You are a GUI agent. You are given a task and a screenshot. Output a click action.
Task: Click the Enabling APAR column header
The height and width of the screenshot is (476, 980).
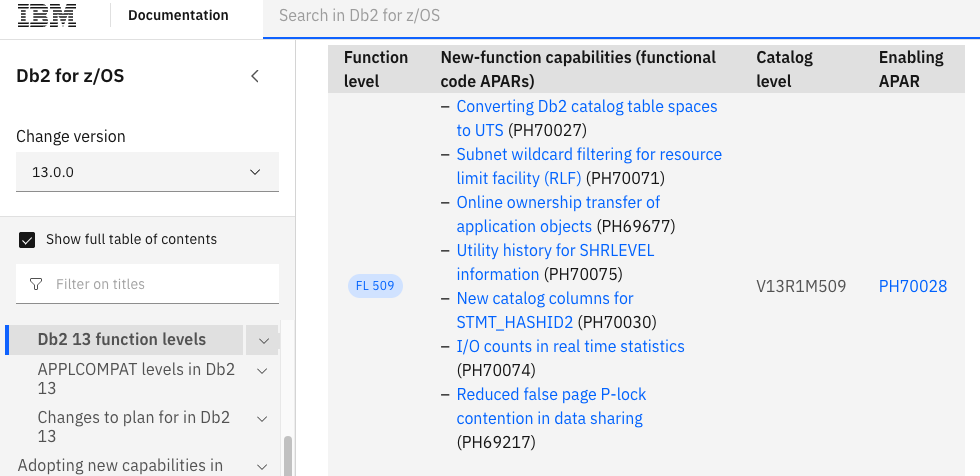coord(911,69)
